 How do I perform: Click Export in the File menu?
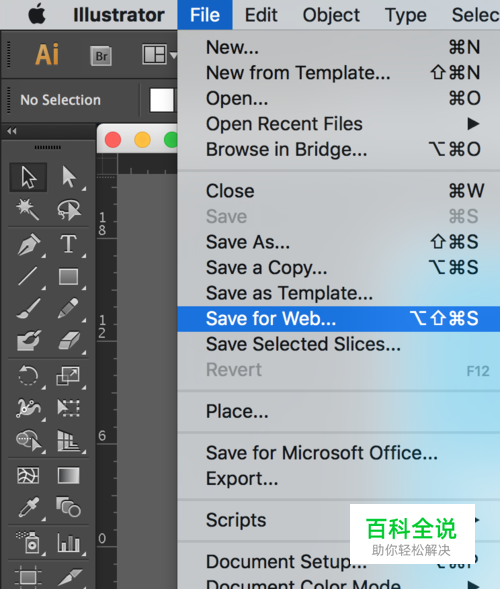(x=242, y=479)
